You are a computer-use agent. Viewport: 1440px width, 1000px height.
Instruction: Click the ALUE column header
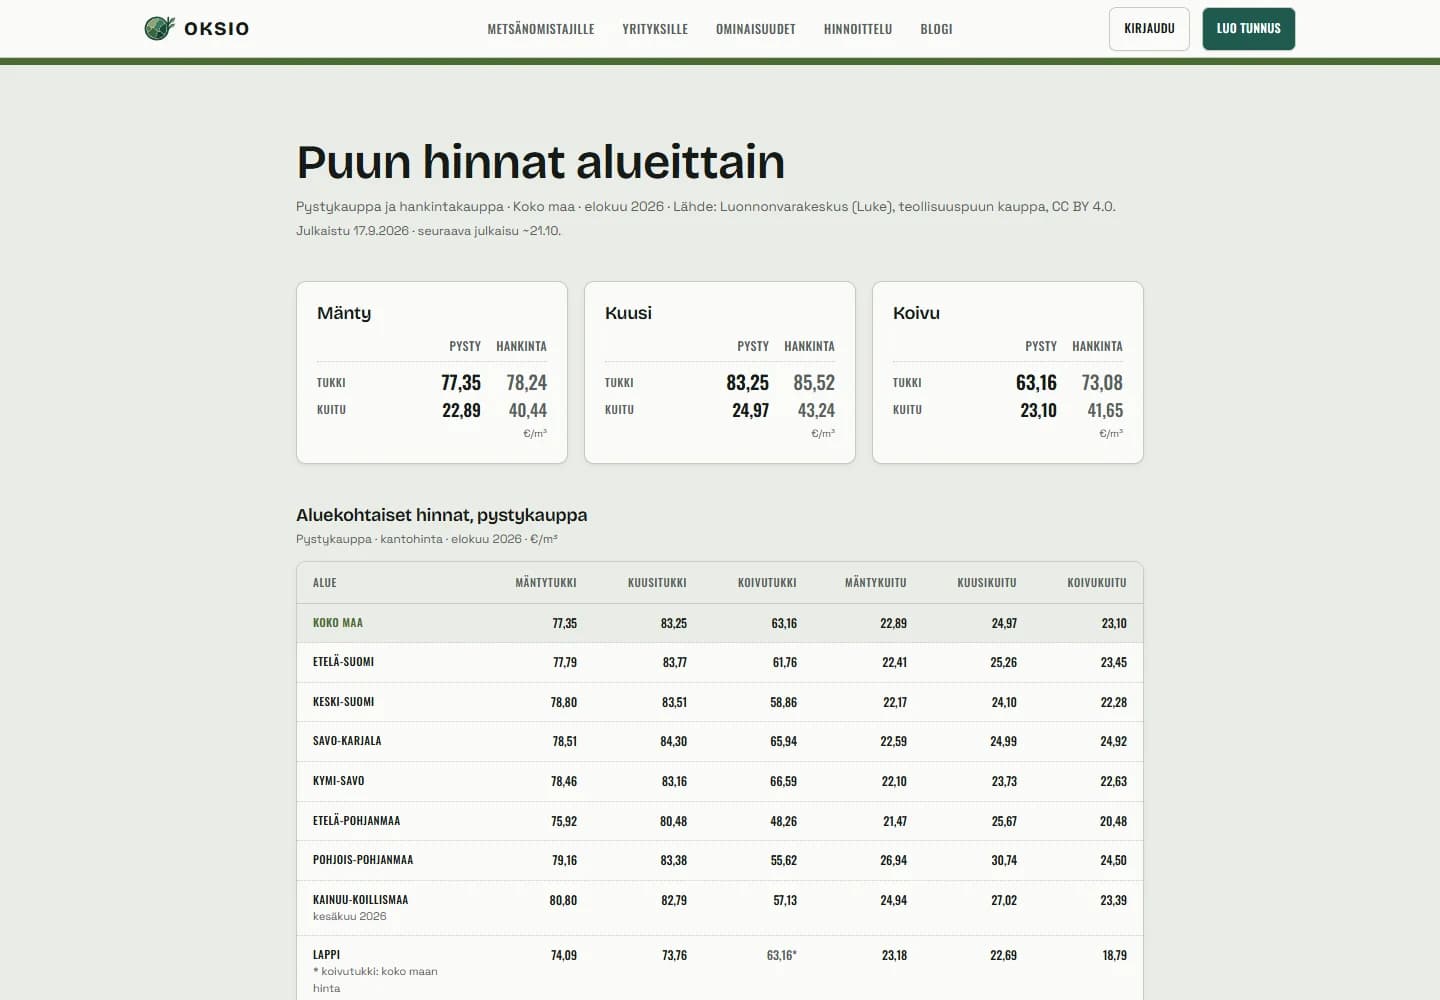pos(324,583)
